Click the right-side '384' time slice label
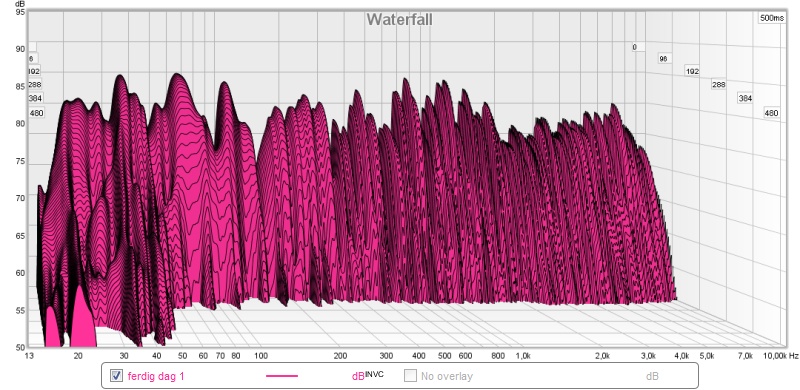This screenshot has height=390, width=800. (745, 98)
